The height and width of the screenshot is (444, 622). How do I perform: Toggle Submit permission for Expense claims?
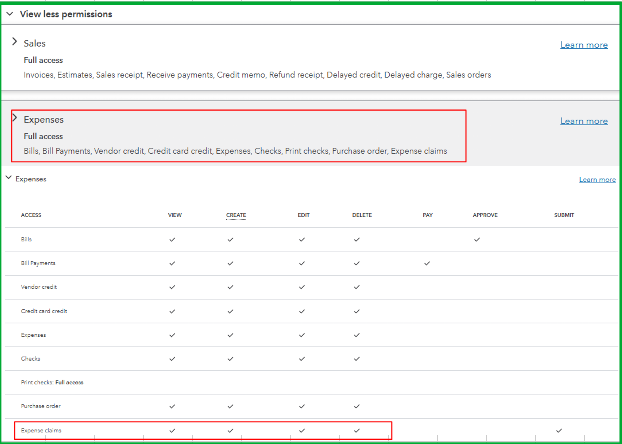pyautogui.click(x=558, y=430)
